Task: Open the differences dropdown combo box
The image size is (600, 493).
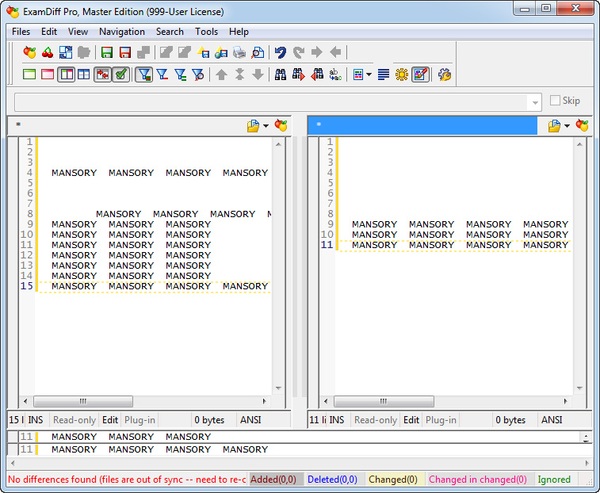Action: click(534, 101)
